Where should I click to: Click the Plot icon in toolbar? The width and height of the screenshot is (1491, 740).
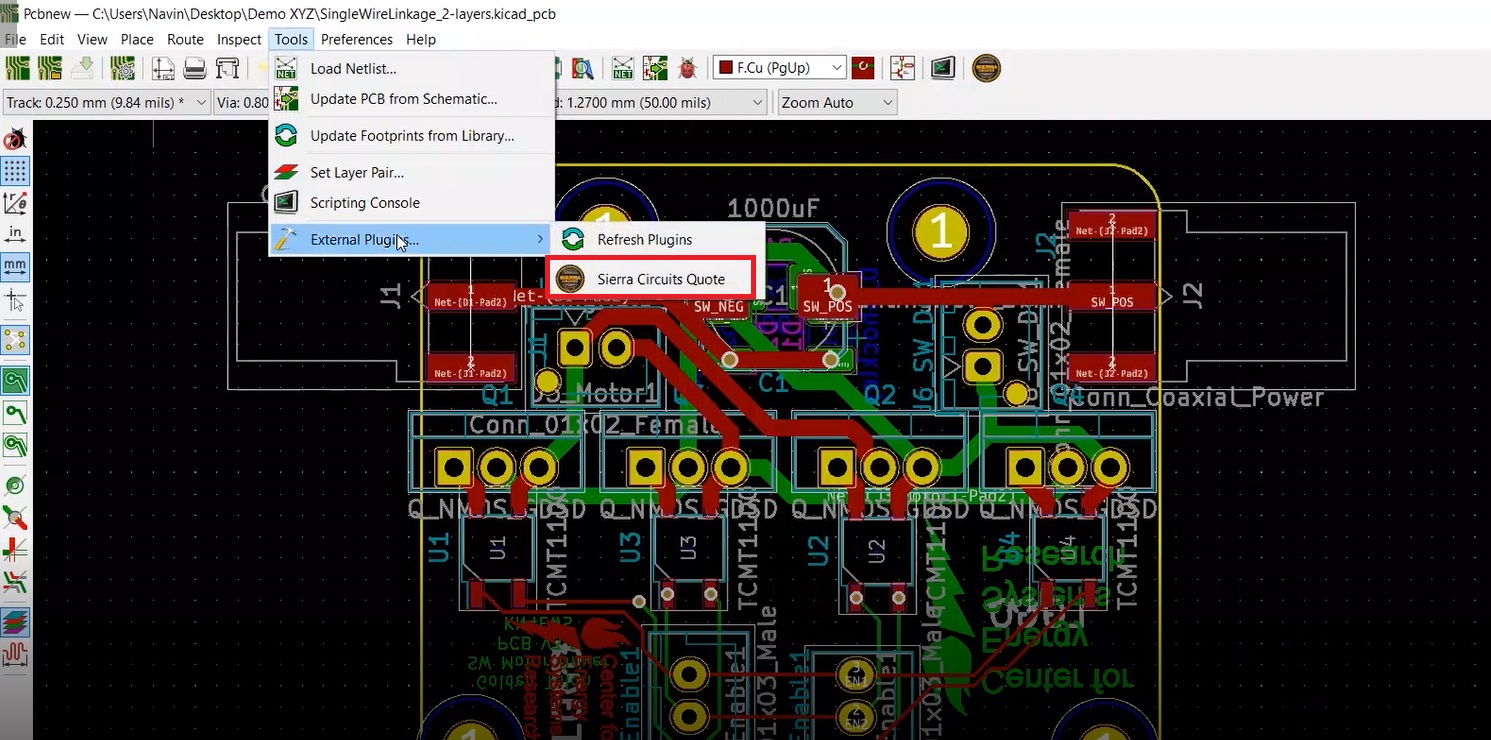coord(228,68)
